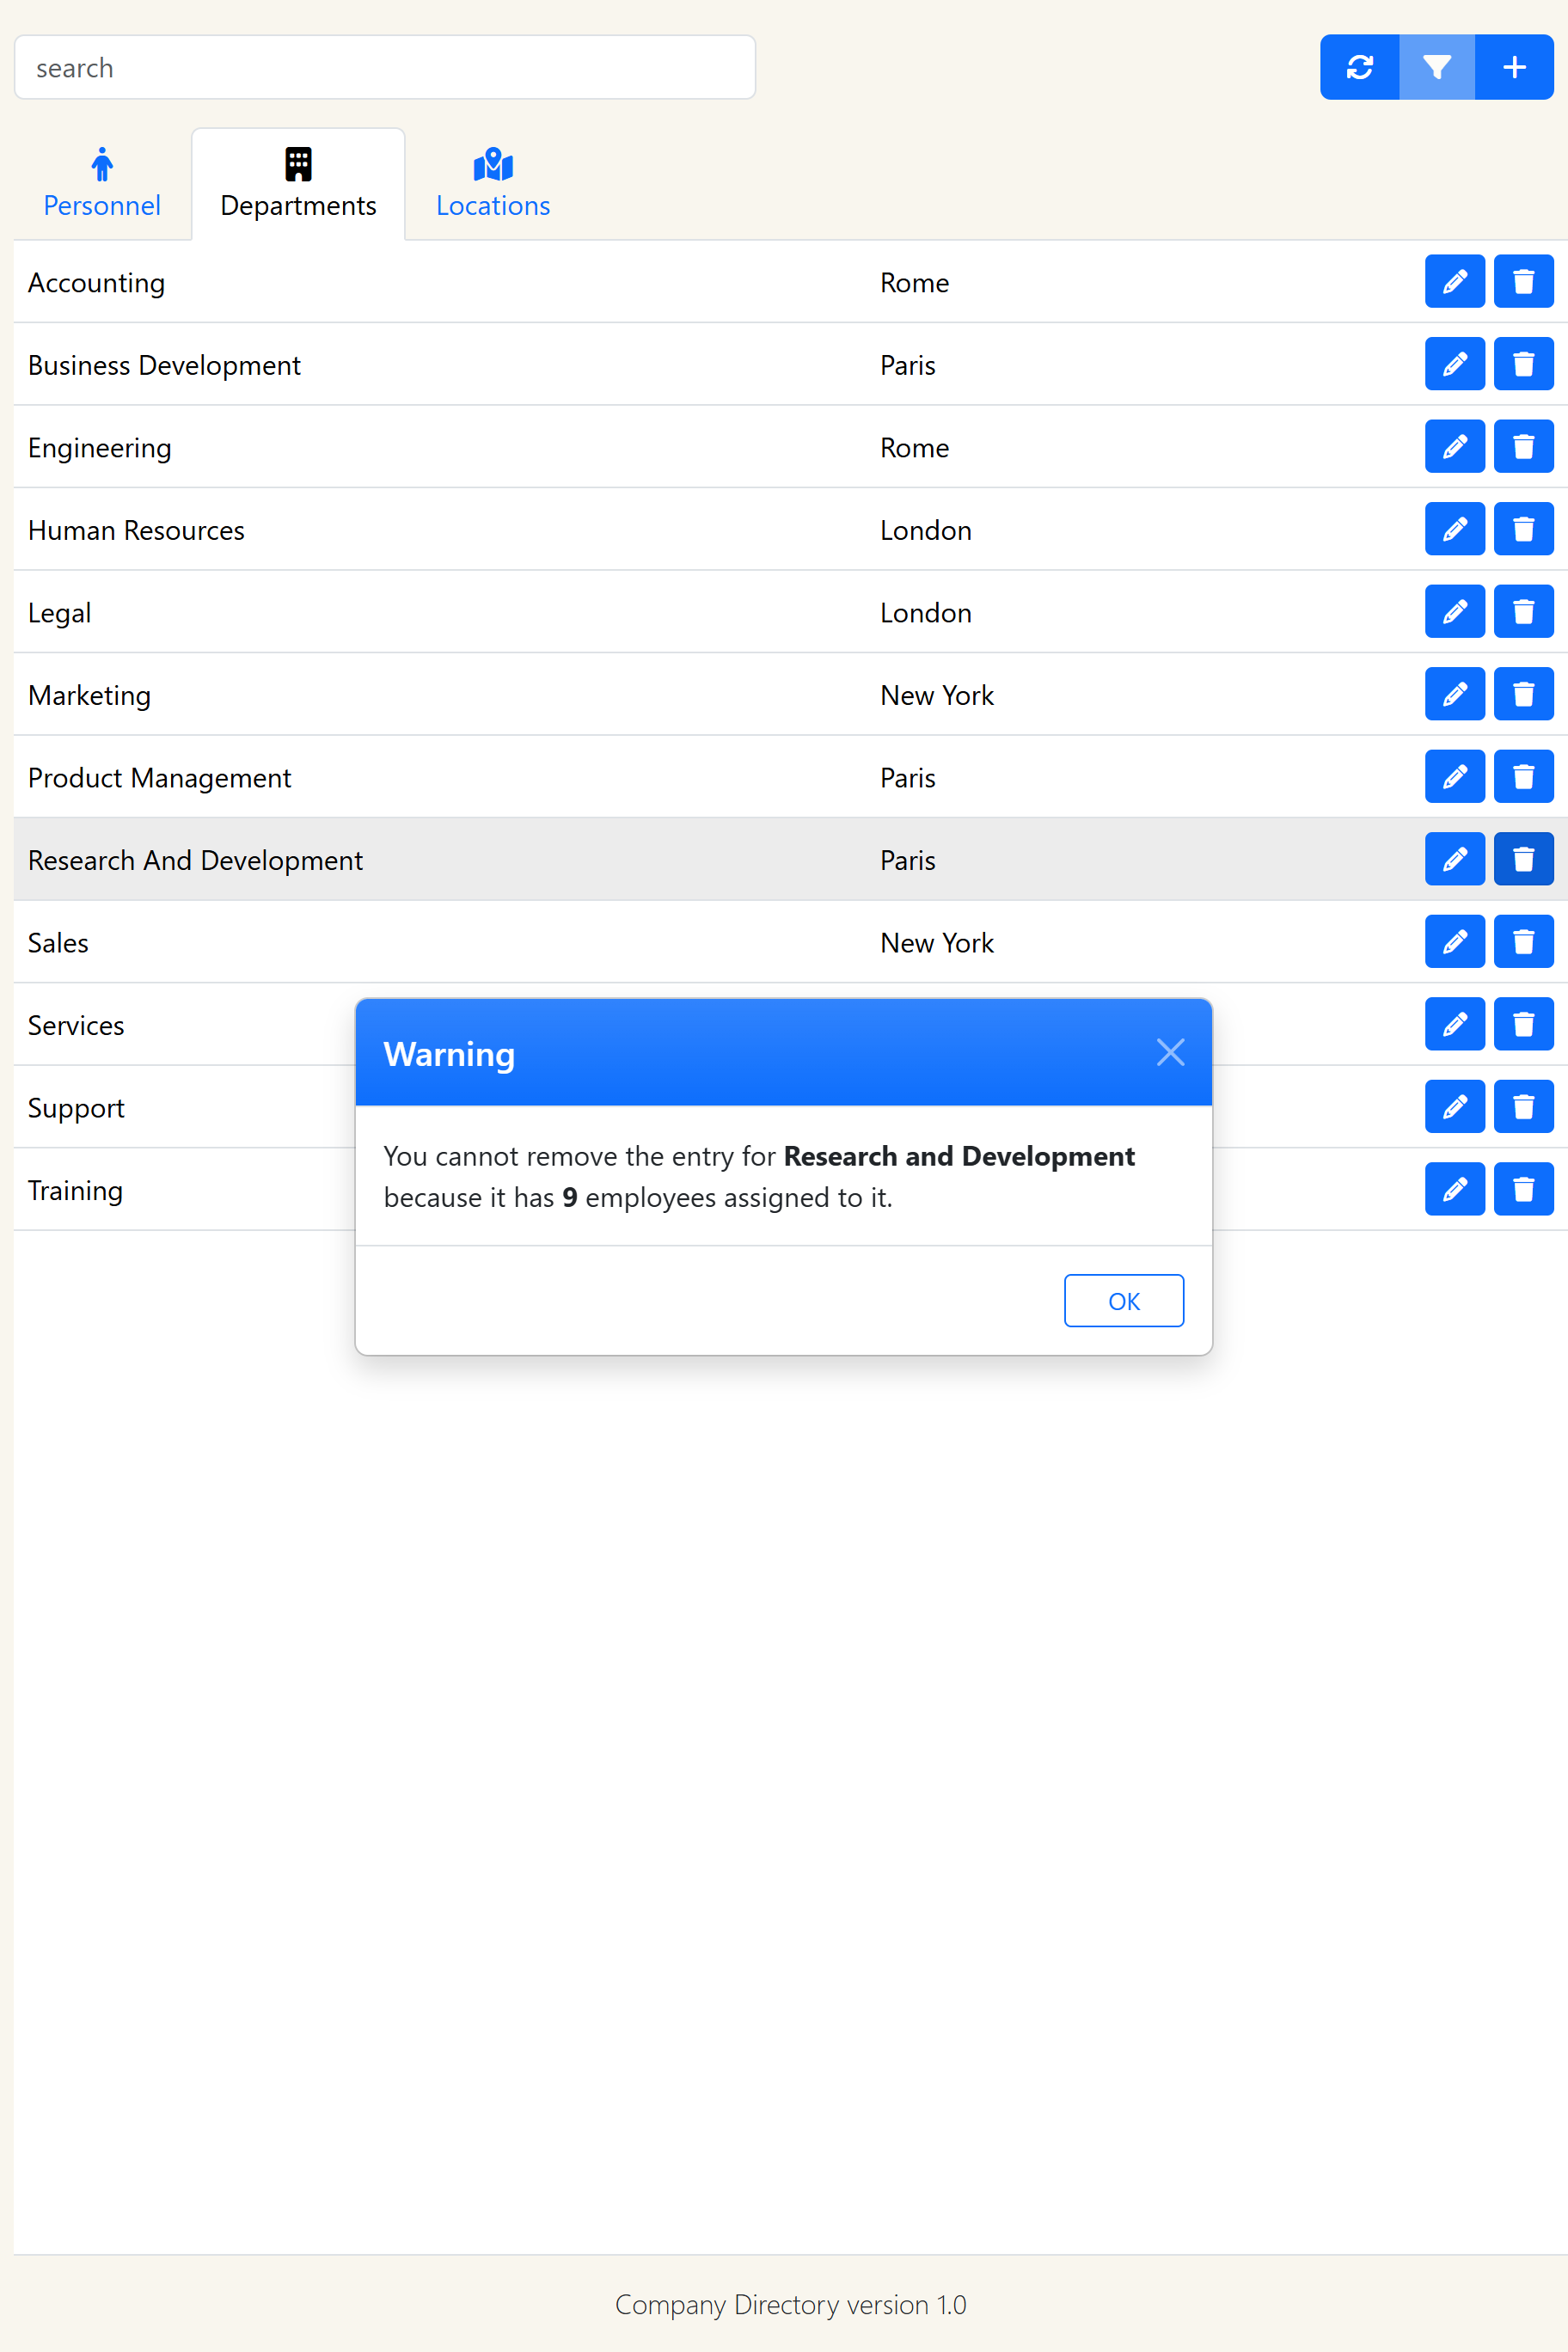Image resolution: width=1568 pixels, height=2352 pixels.
Task: Edit the Services department row
Action: point(1454,1024)
